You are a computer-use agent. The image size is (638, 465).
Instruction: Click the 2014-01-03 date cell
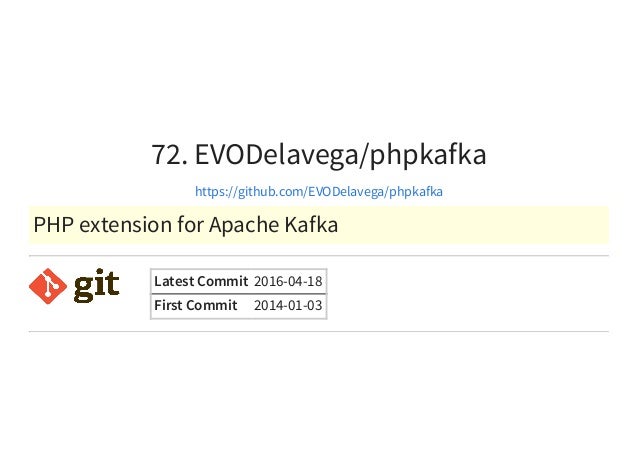(288, 306)
